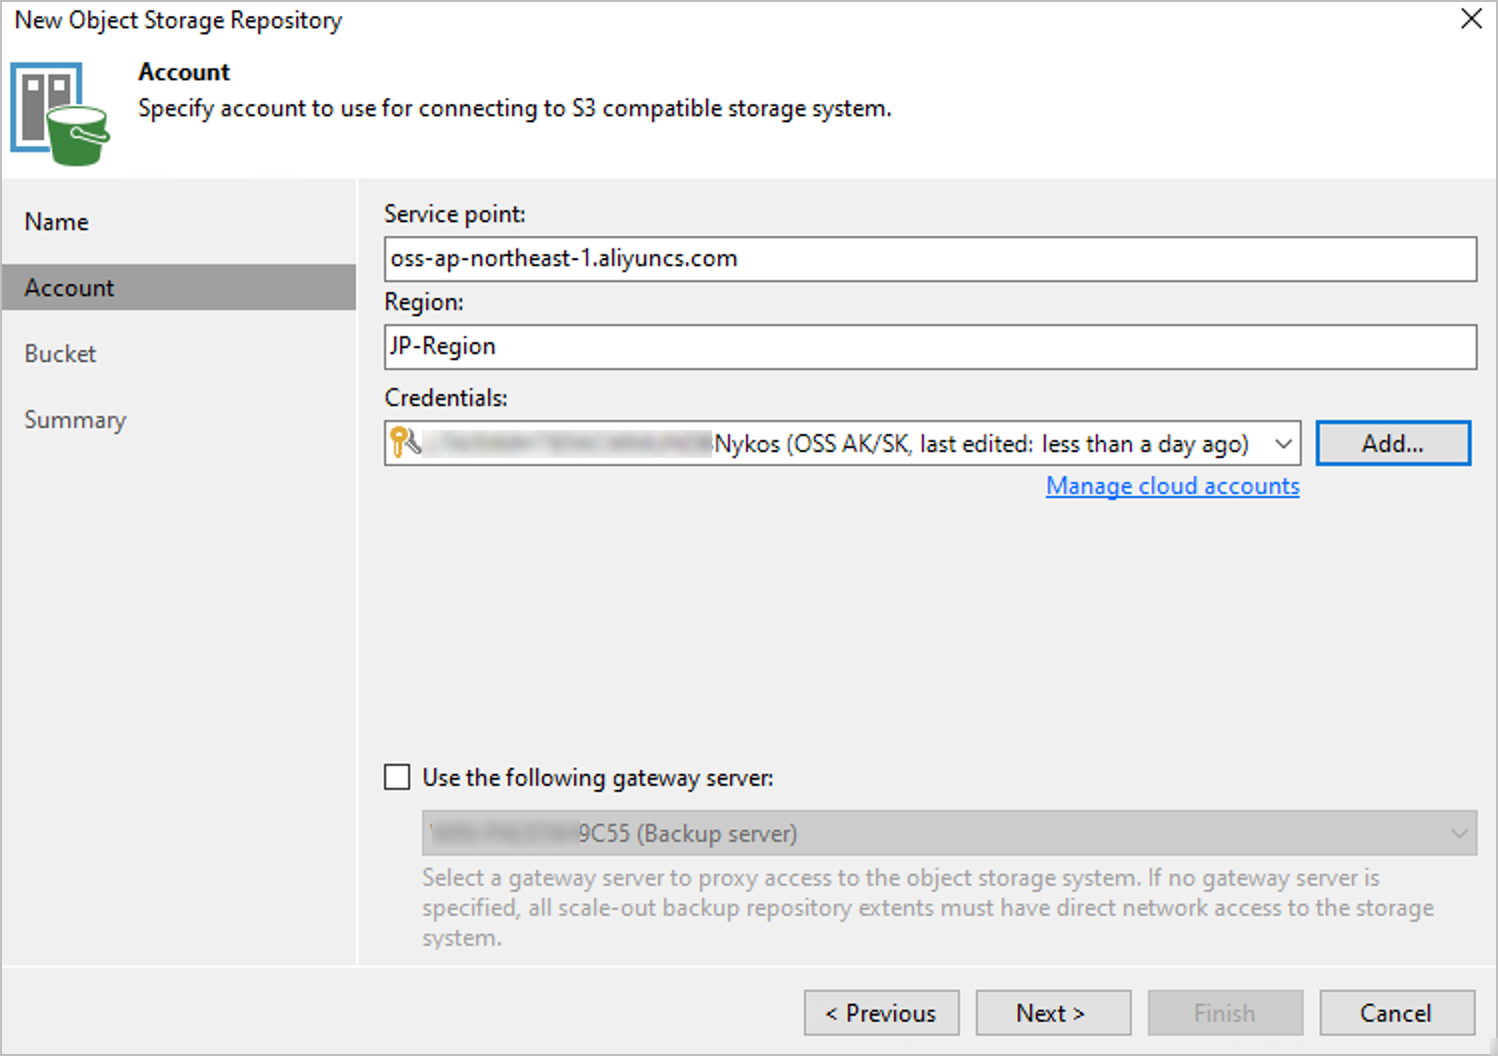Click the Previous button

click(881, 1013)
